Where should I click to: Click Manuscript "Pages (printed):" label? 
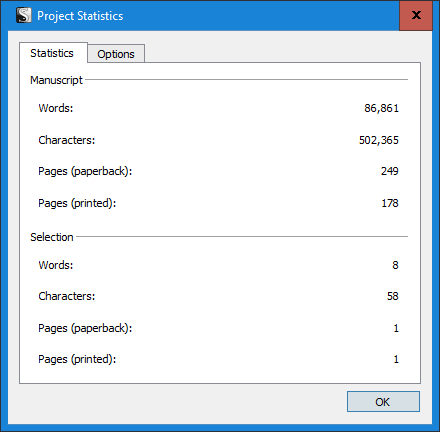77,203
